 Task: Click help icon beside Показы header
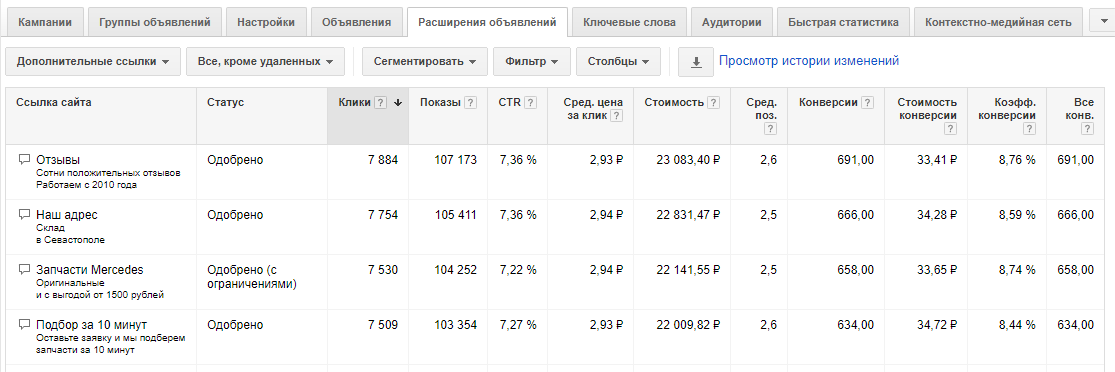click(471, 103)
